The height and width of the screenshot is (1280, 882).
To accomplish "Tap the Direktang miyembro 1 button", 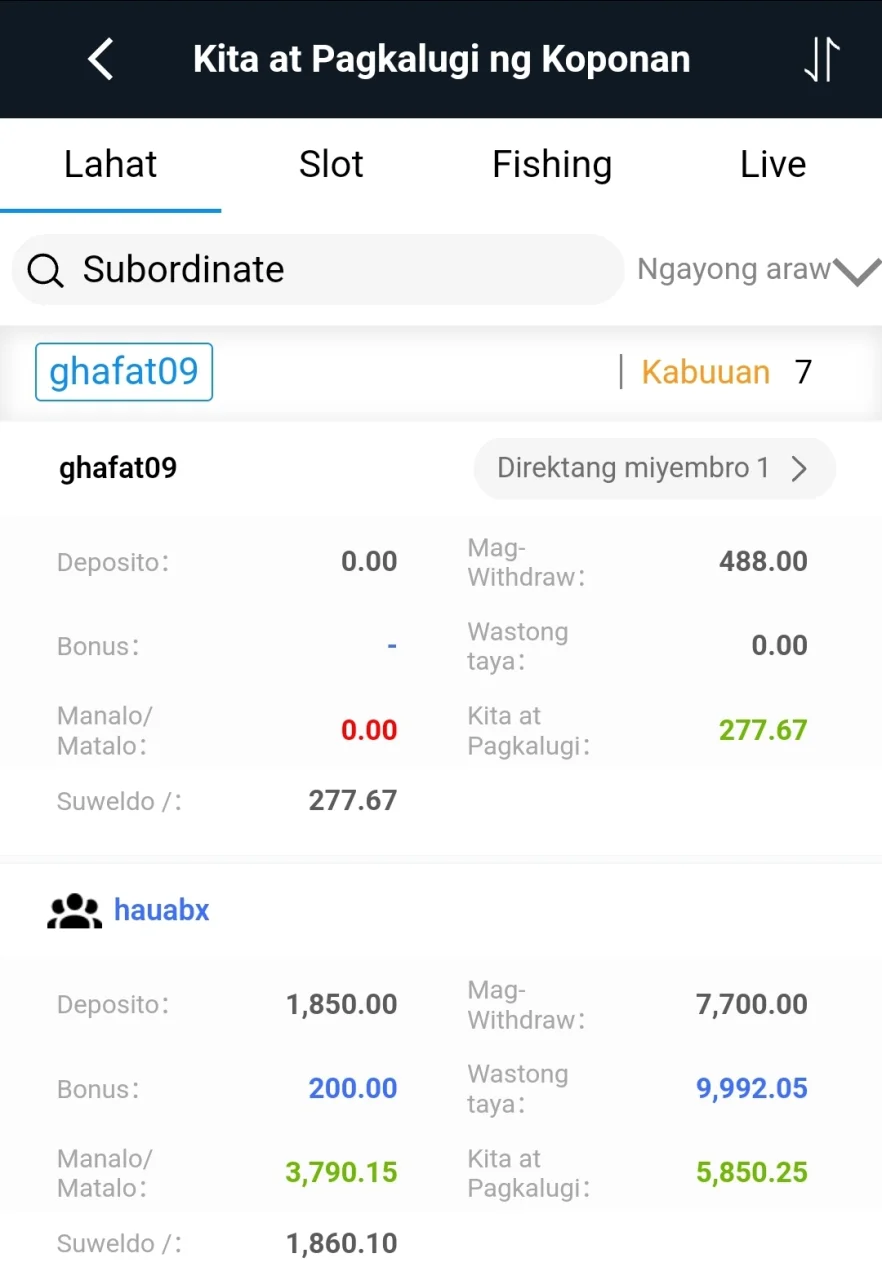I will click(654, 469).
